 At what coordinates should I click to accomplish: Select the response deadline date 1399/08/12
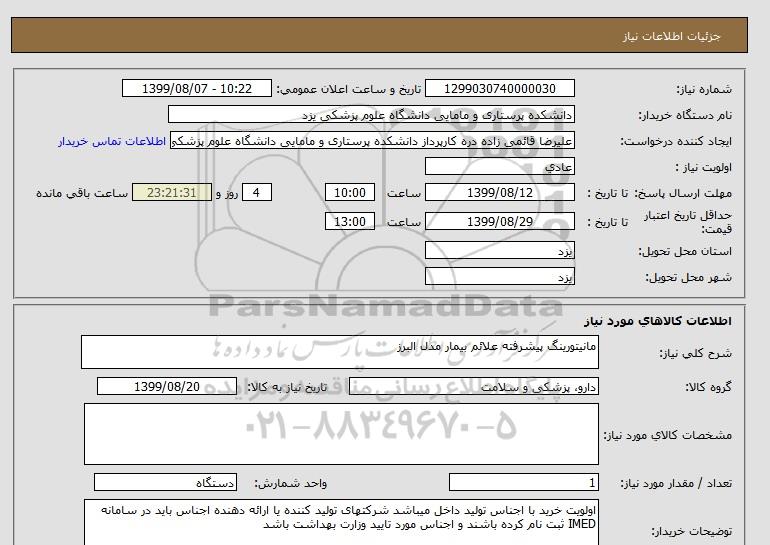[499, 192]
